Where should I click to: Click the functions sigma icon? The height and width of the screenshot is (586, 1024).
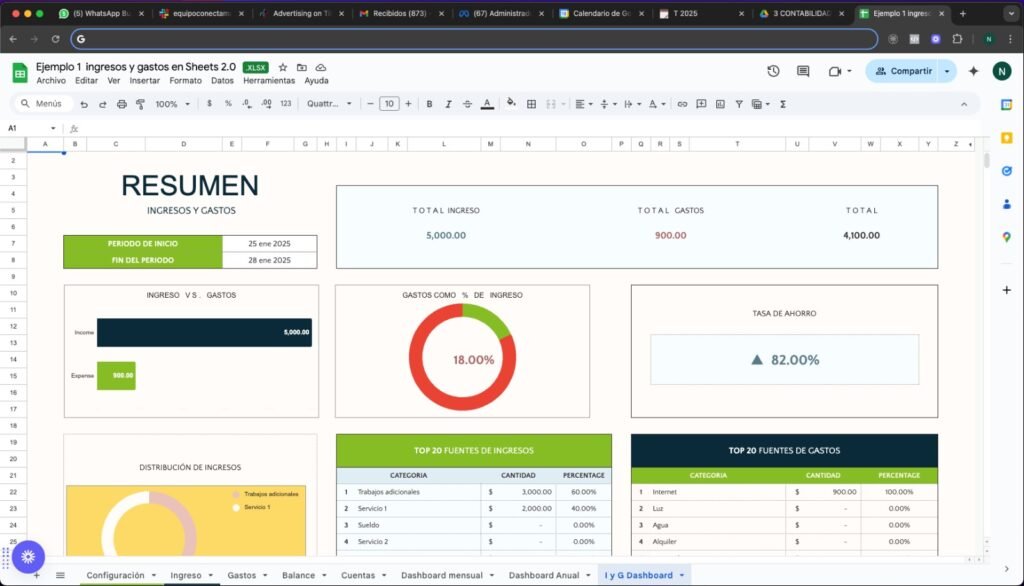[x=782, y=104]
